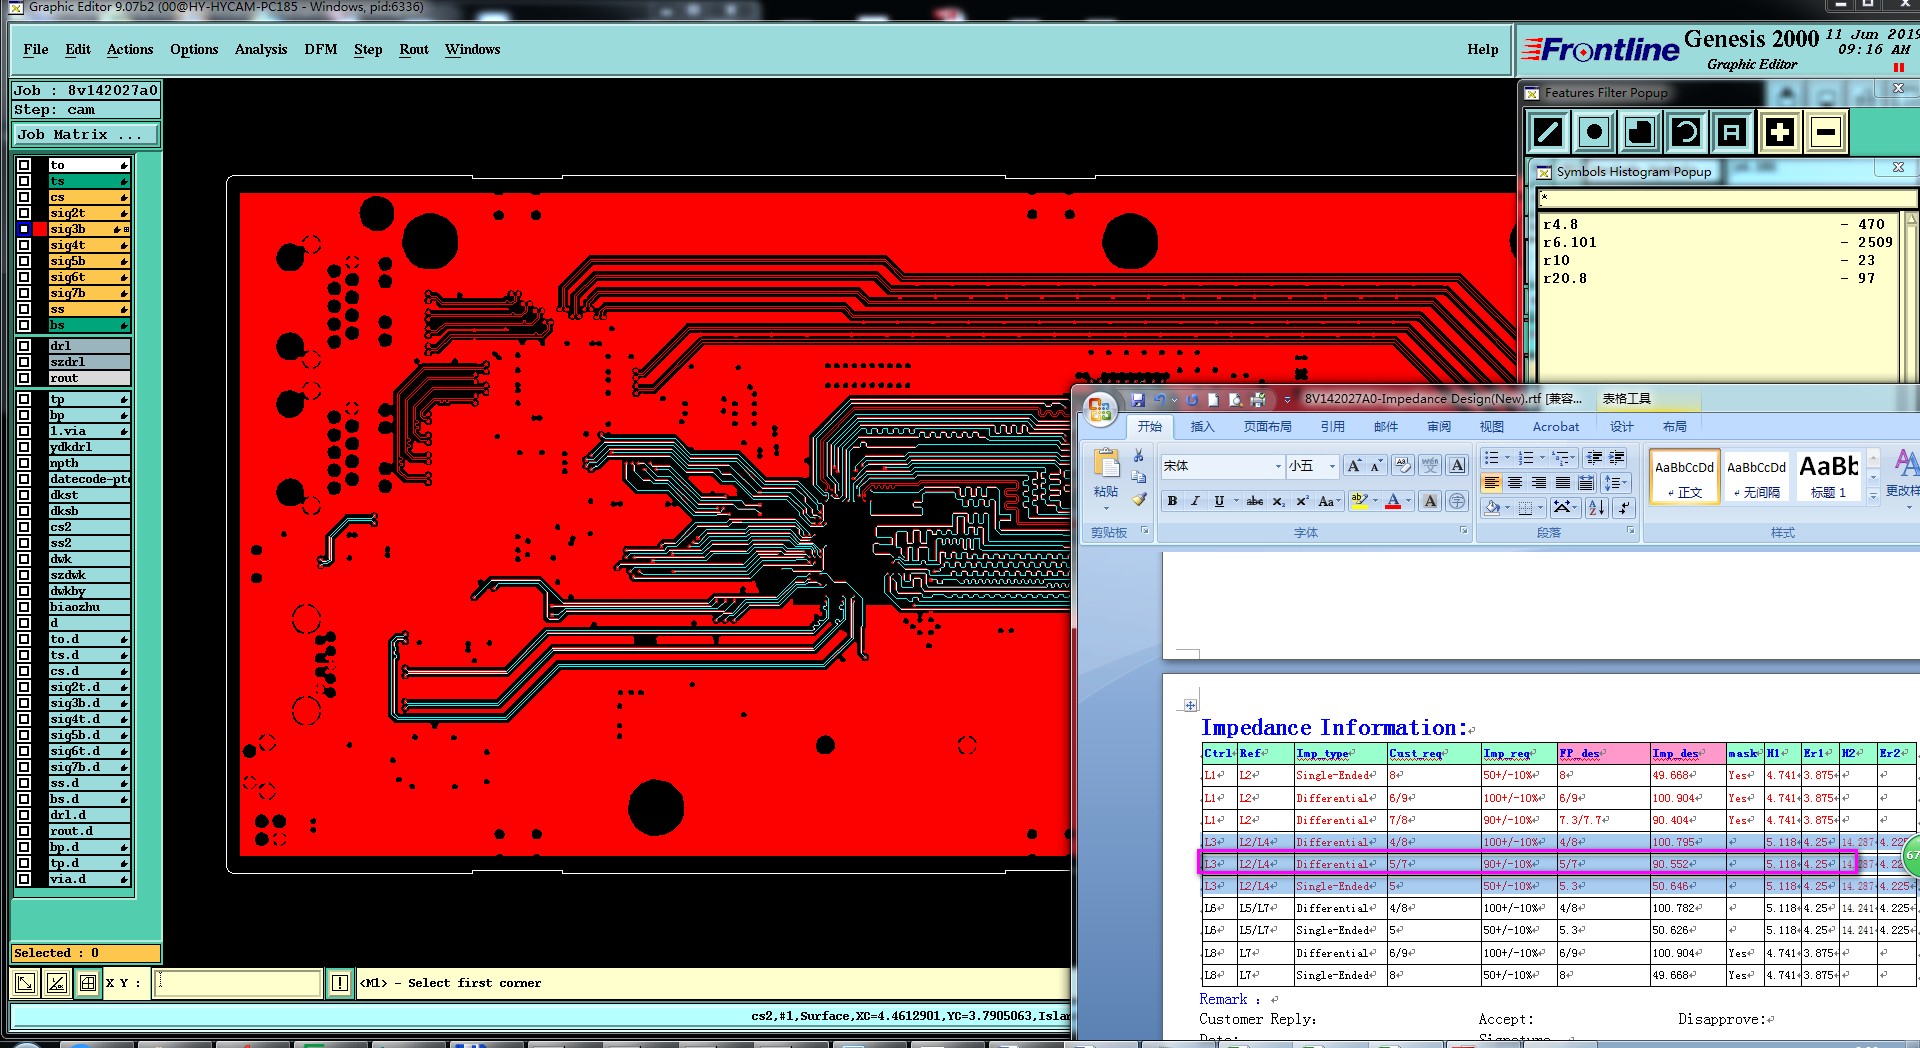Click Bold in Word ribbon
Screen dimensions: 1920x1048
1172,501
